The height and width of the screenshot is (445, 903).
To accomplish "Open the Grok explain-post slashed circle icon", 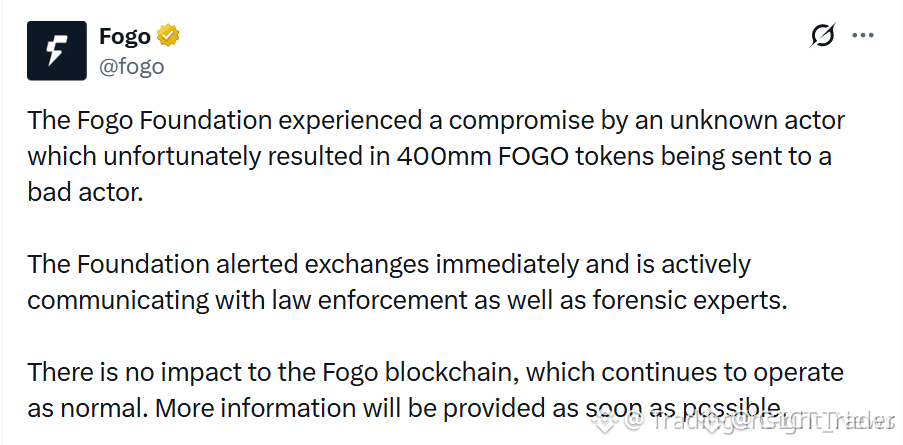I will click(x=822, y=36).
